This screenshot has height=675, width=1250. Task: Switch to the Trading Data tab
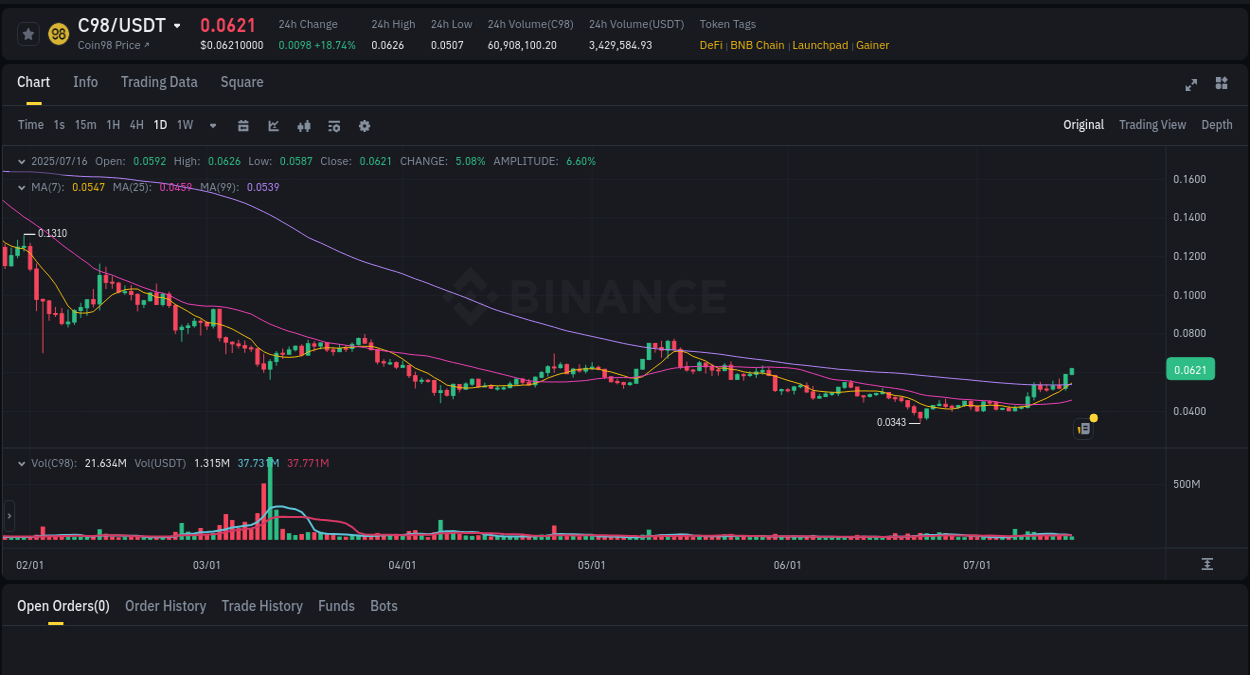pyautogui.click(x=159, y=82)
